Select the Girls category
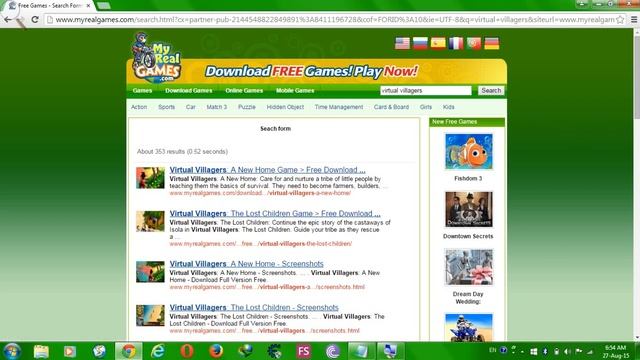The height and width of the screenshot is (360, 640). click(x=425, y=107)
